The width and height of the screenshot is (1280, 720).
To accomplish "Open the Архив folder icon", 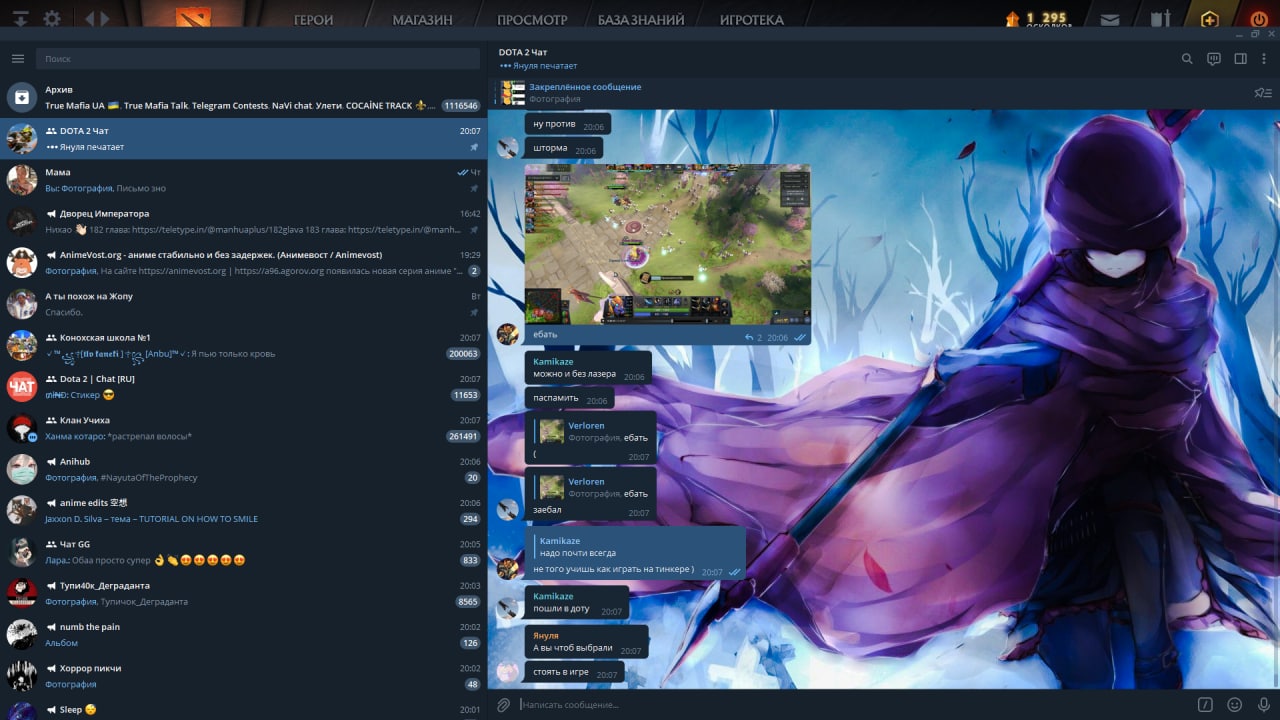I will click(x=22, y=97).
